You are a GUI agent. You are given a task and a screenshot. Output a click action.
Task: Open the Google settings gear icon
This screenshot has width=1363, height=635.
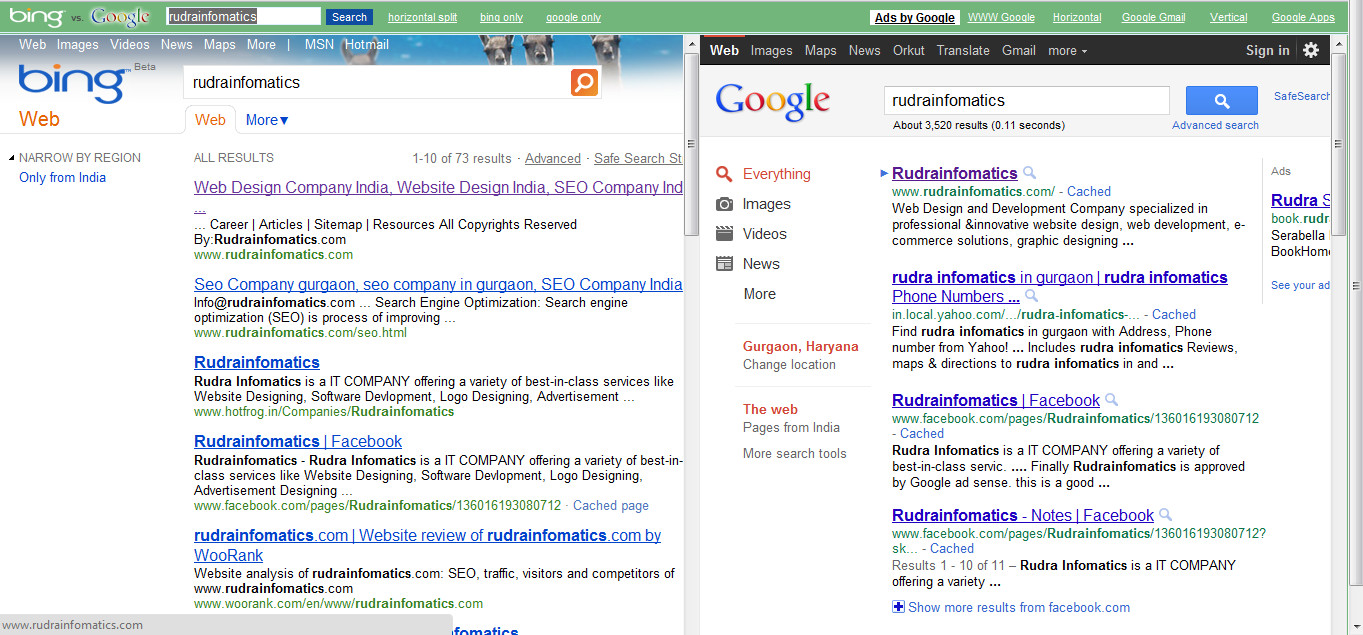tap(1311, 50)
